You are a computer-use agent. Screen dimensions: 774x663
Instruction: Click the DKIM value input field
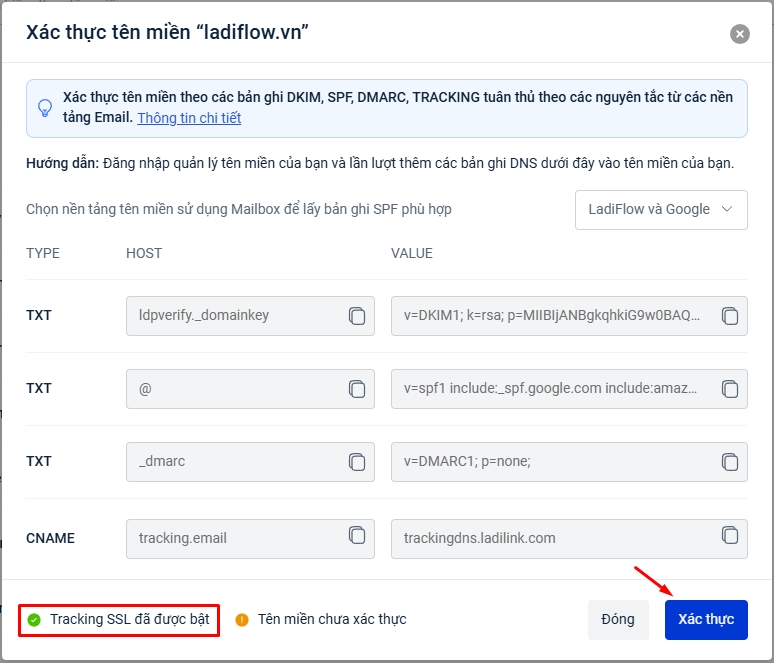550,316
